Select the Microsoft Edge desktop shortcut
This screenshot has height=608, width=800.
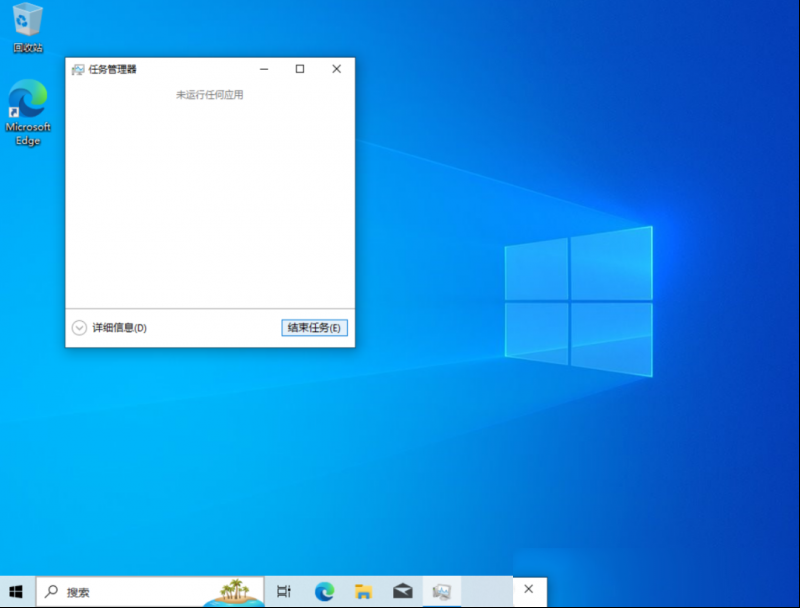(28, 112)
